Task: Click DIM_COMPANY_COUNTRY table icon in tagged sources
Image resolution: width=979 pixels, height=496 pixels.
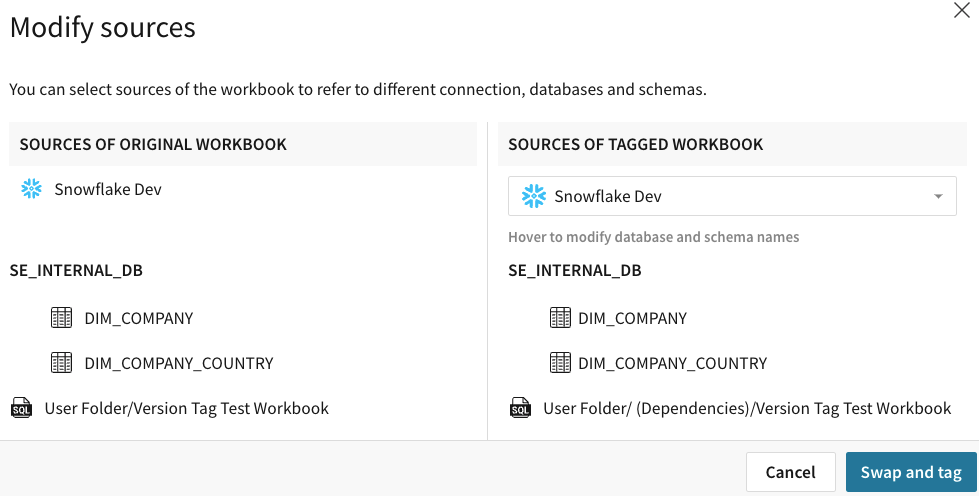Action: (561, 363)
